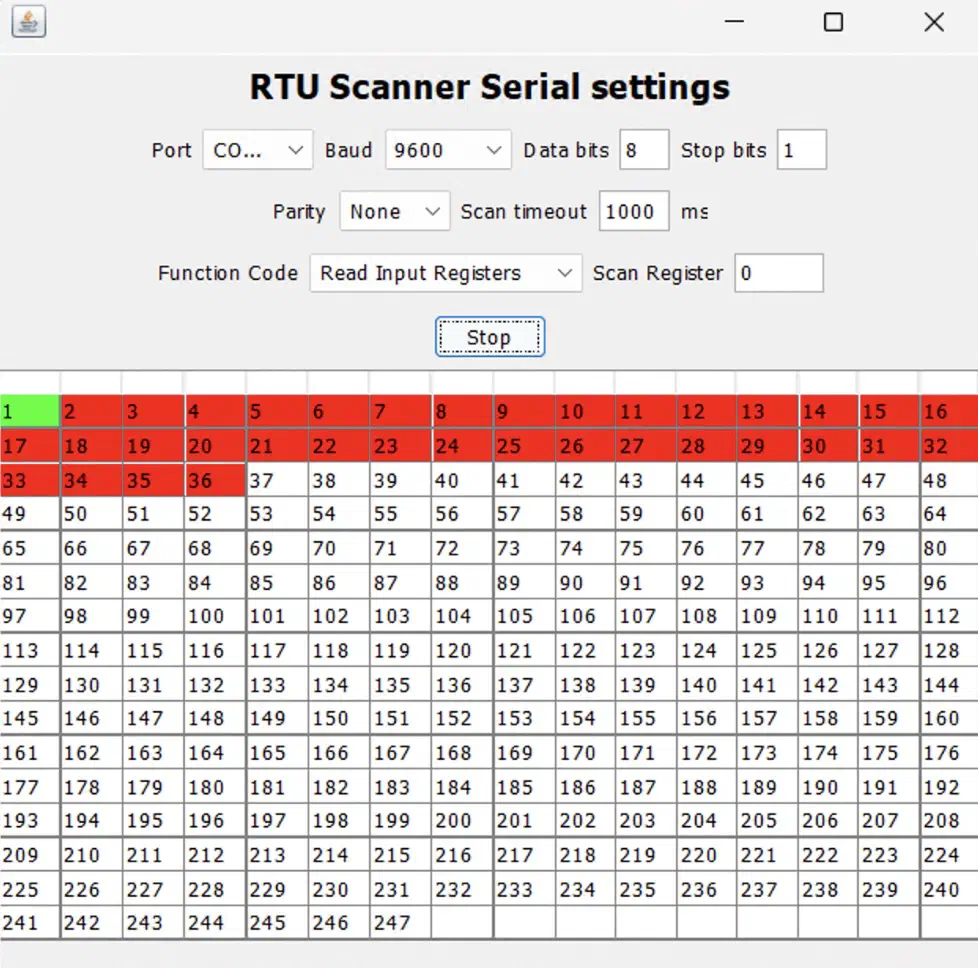Screen dimensions: 978x968
Task: Maximize the RTU Scanner window
Action: tap(833, 22)
